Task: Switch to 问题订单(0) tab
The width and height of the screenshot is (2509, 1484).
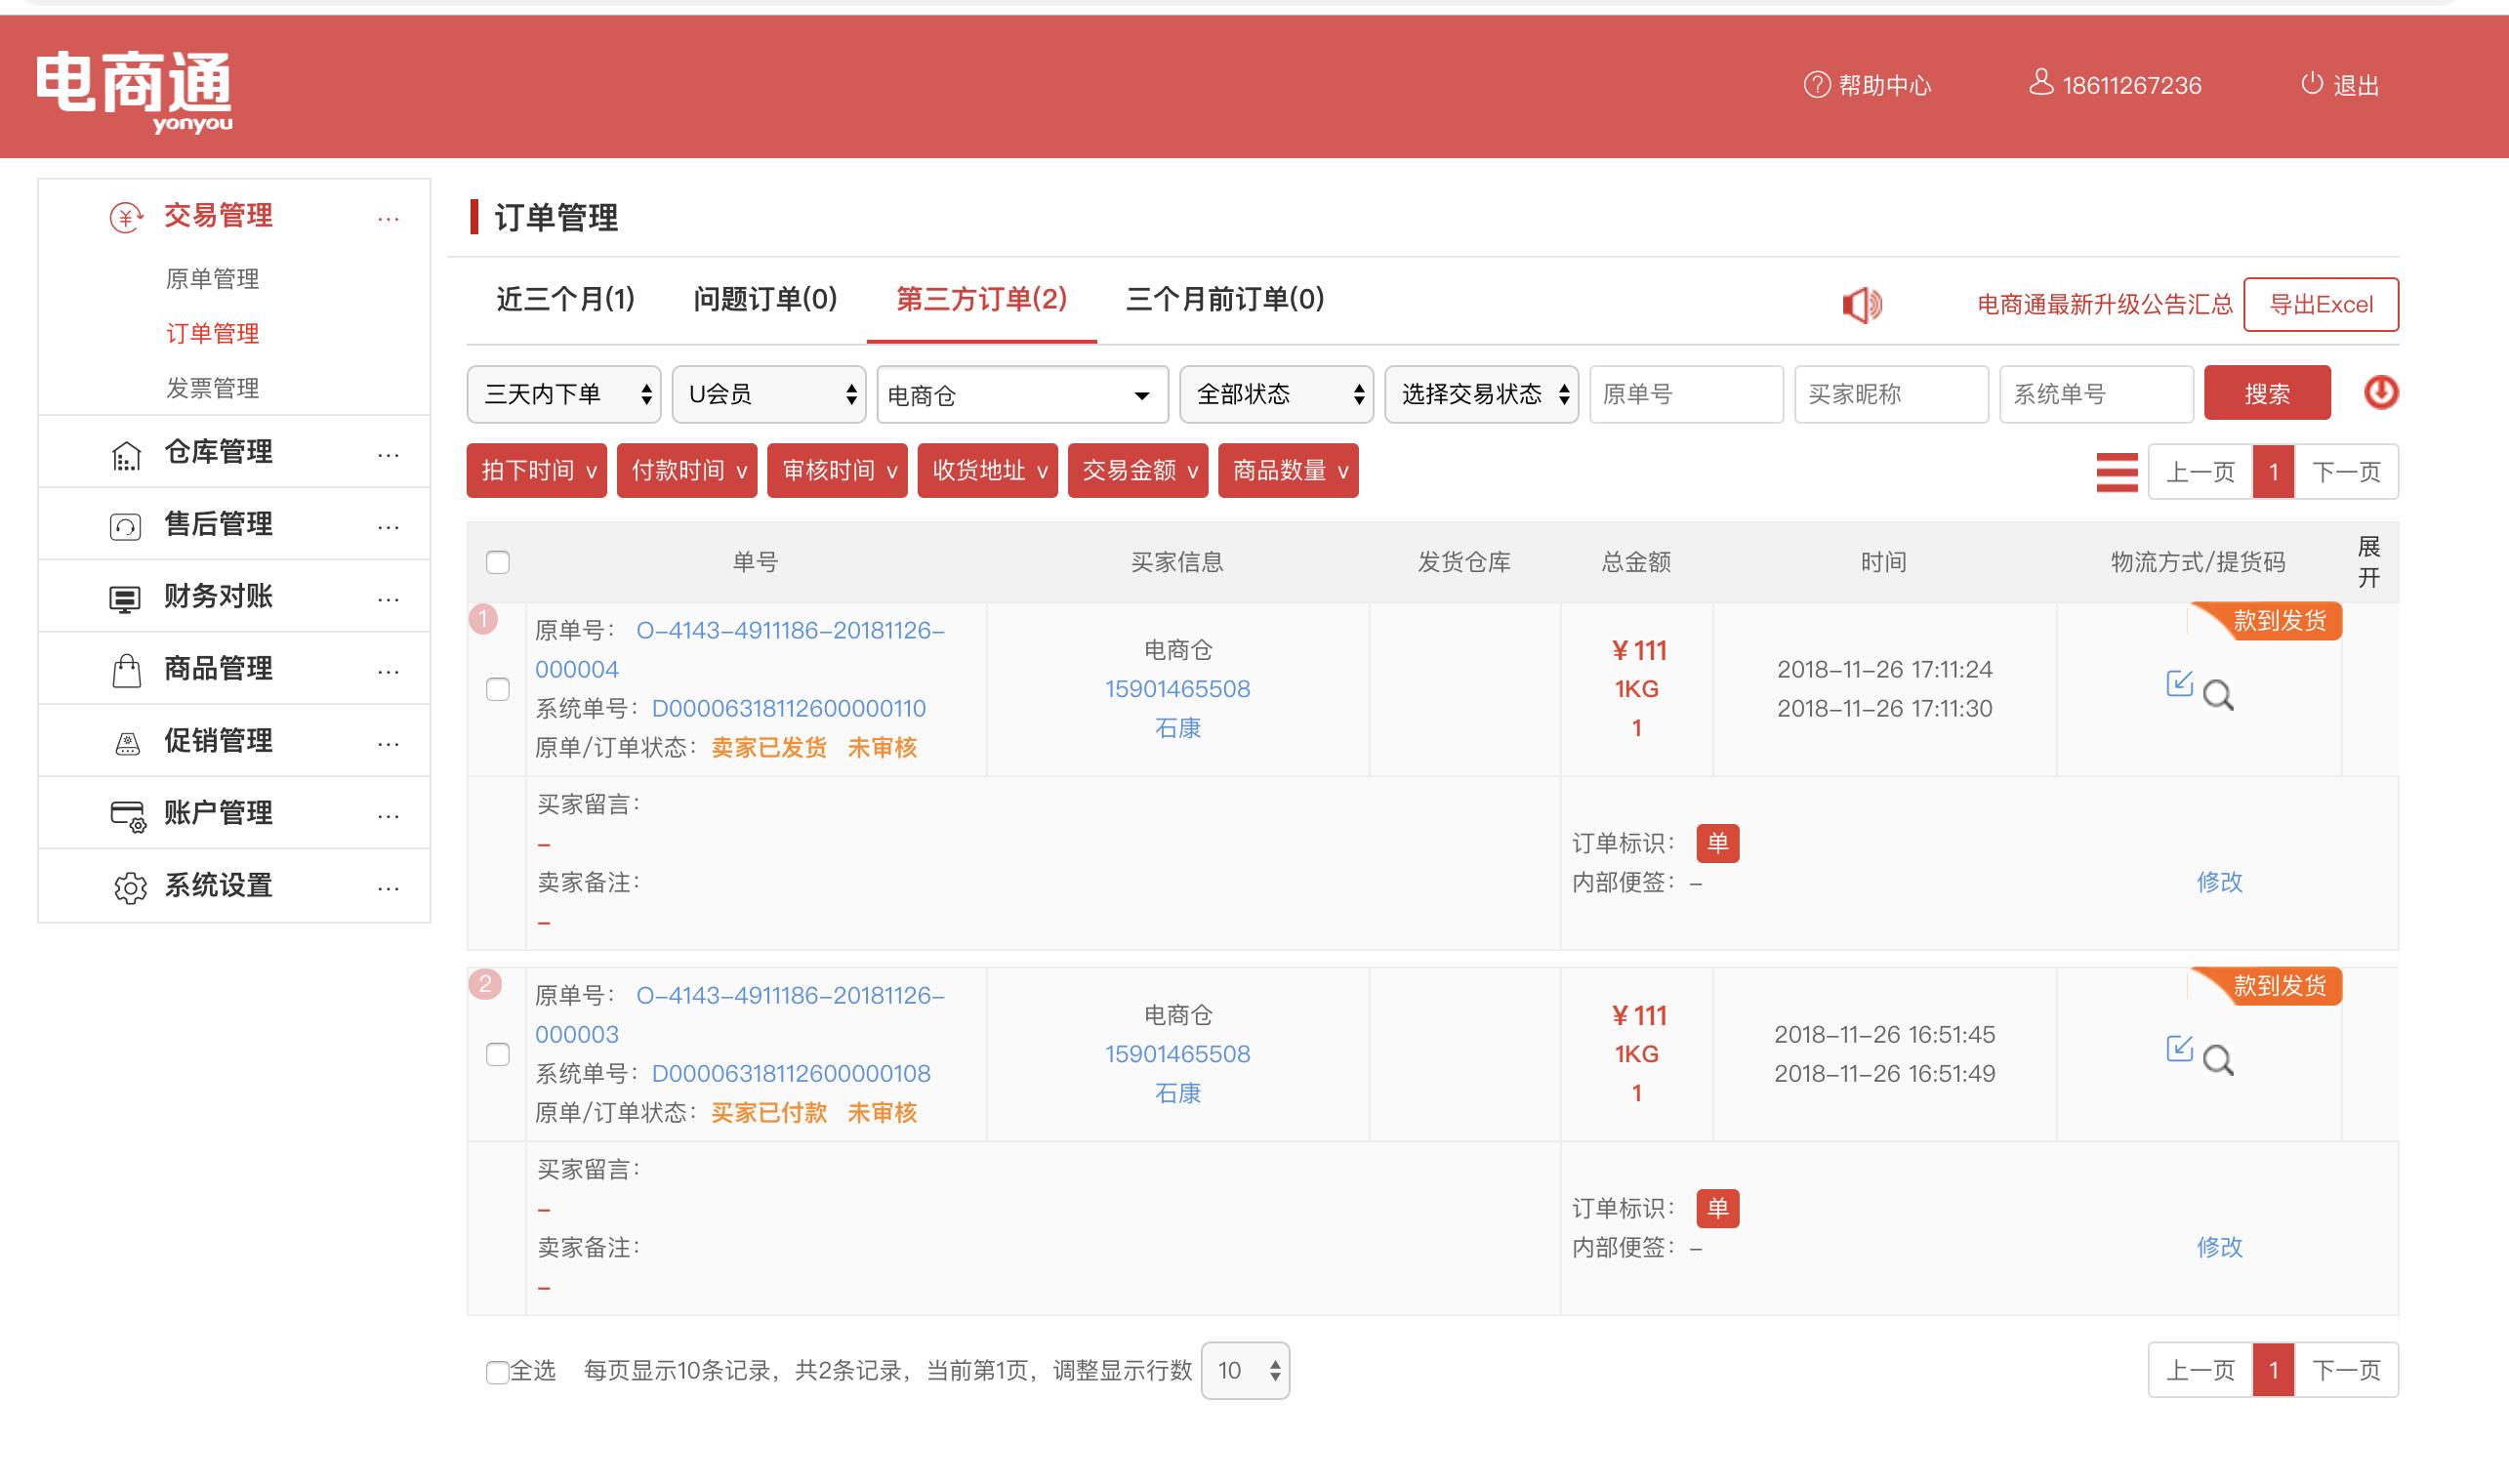Action: [x=765, y=299]
